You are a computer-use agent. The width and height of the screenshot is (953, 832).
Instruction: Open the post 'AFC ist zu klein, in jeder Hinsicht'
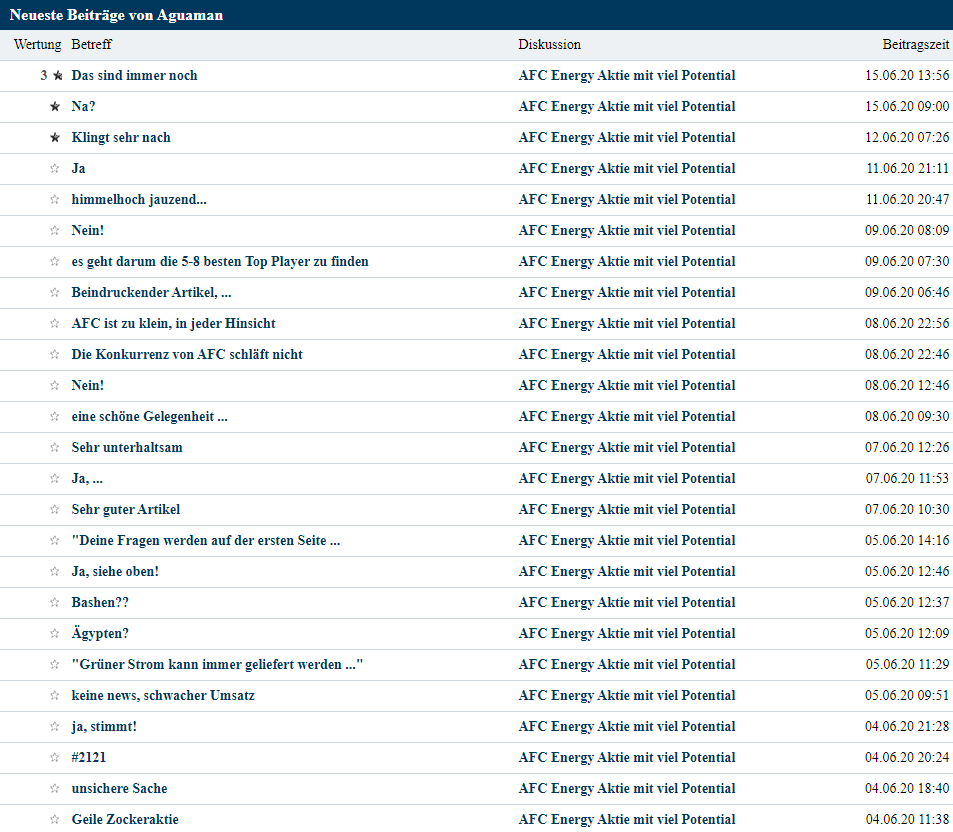[173, 324]
